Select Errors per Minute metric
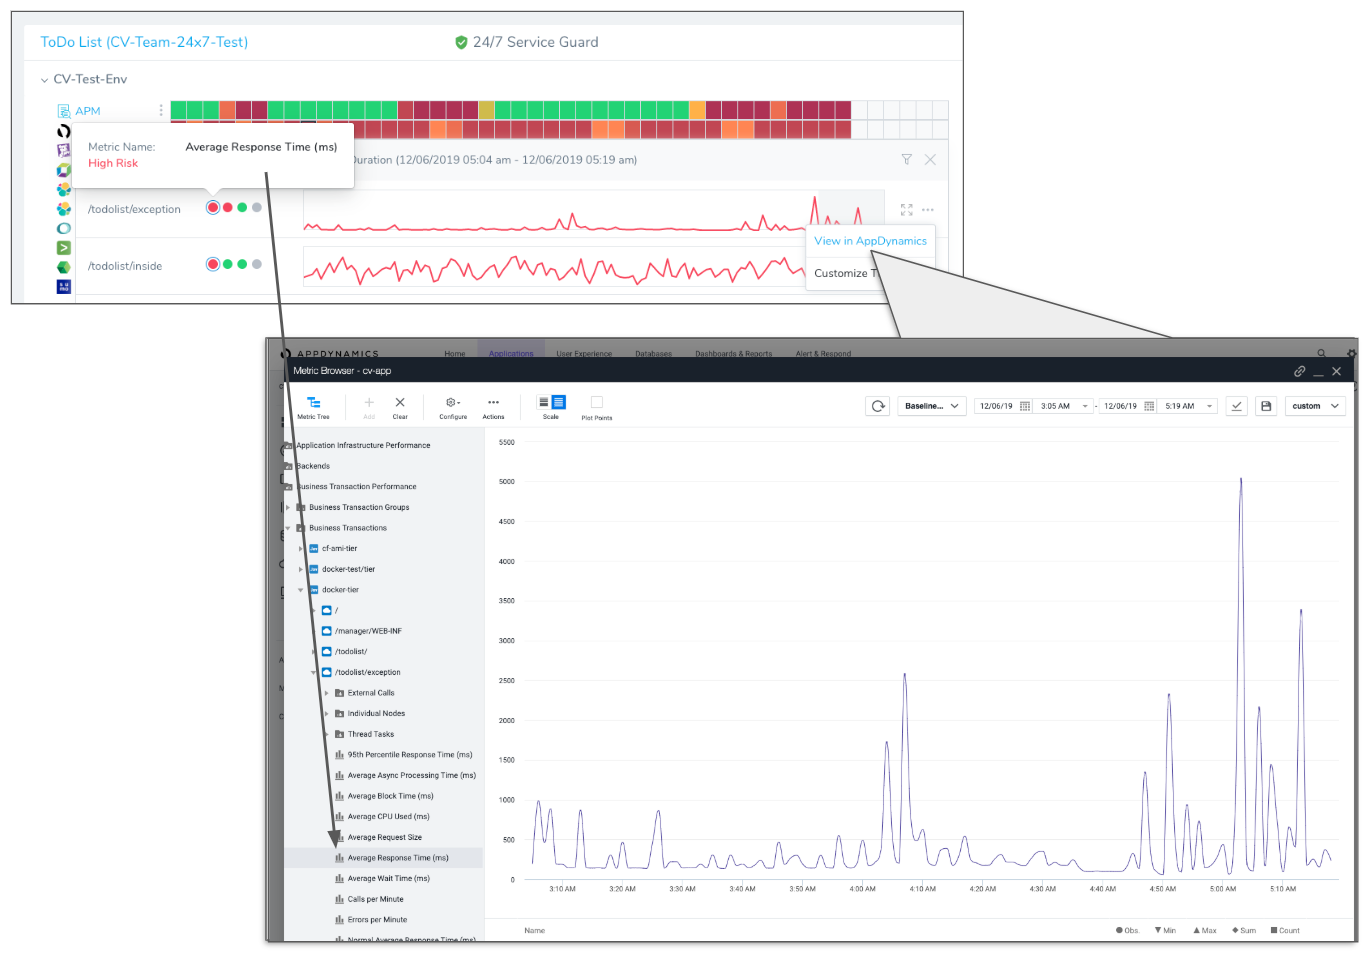The height and width of the screenshot is (954, 1370). 377,920
